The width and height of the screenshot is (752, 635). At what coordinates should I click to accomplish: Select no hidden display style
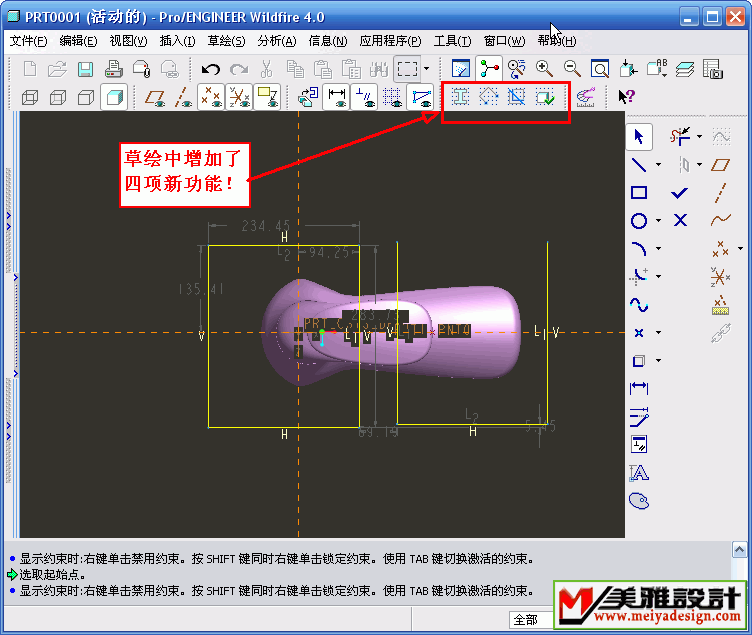click(x=86, y=97)
